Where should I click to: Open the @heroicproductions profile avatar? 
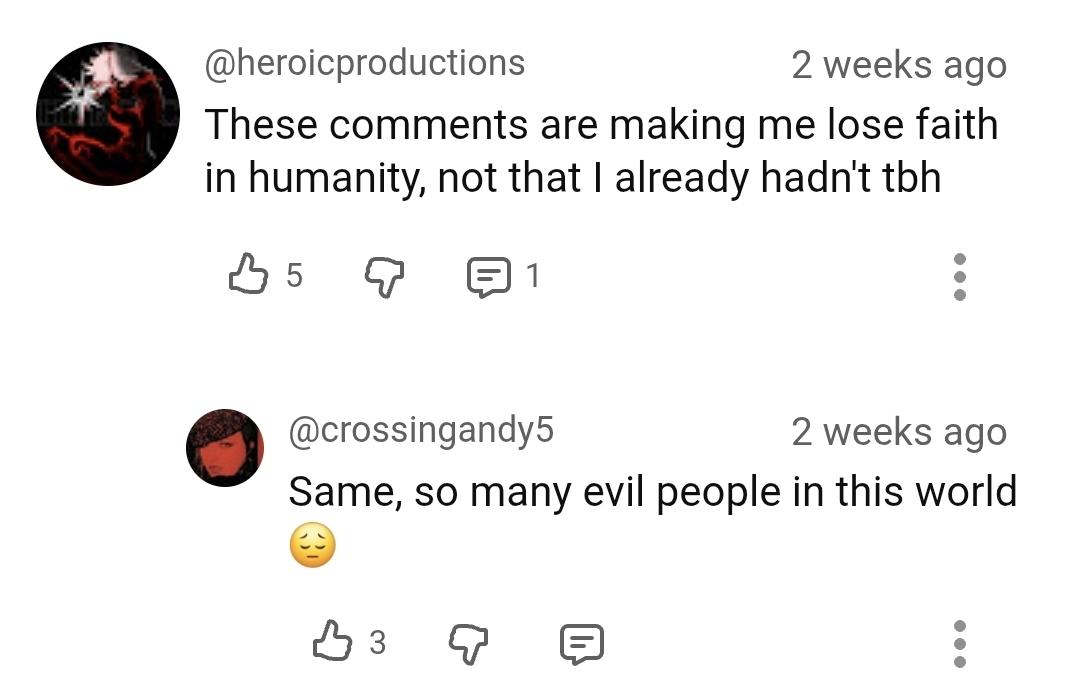(108, 114)
